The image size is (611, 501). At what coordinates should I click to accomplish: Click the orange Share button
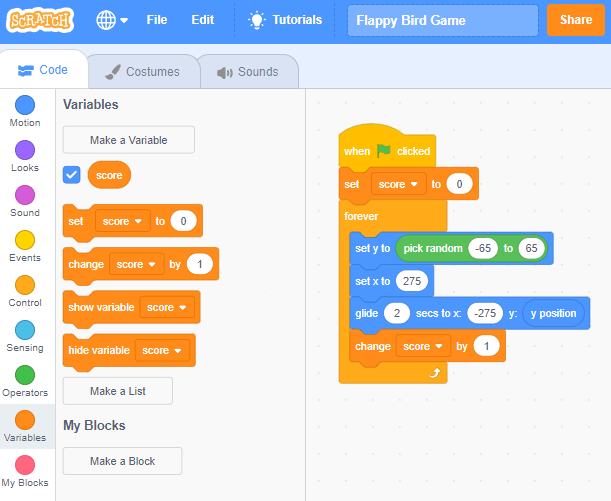point(575,20)
